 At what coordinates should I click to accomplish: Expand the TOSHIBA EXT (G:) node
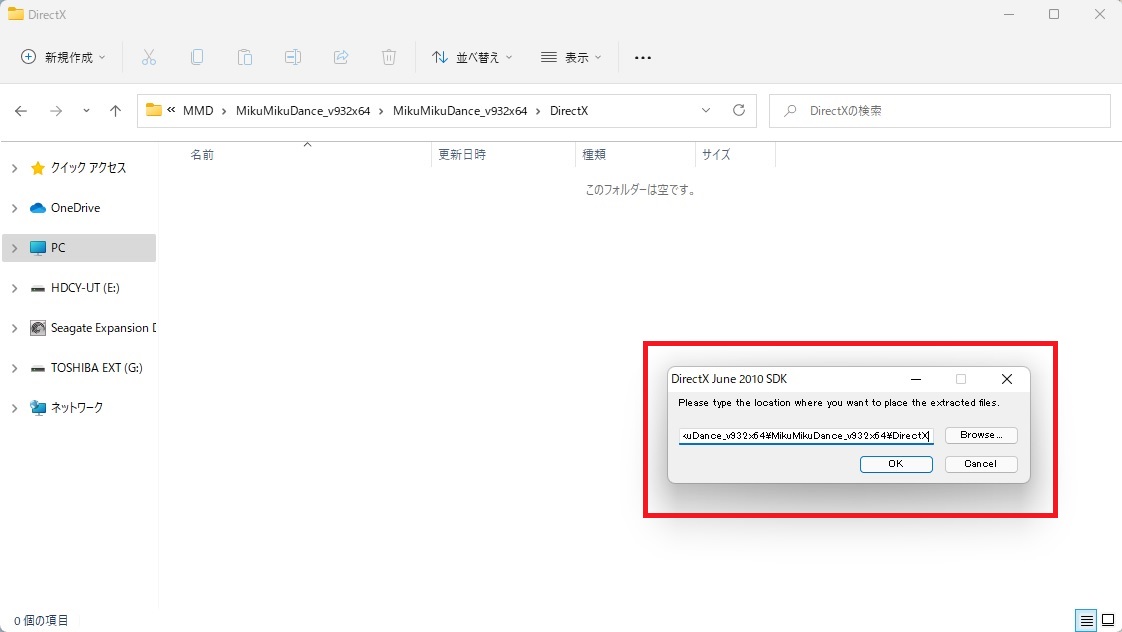point(14,368)
